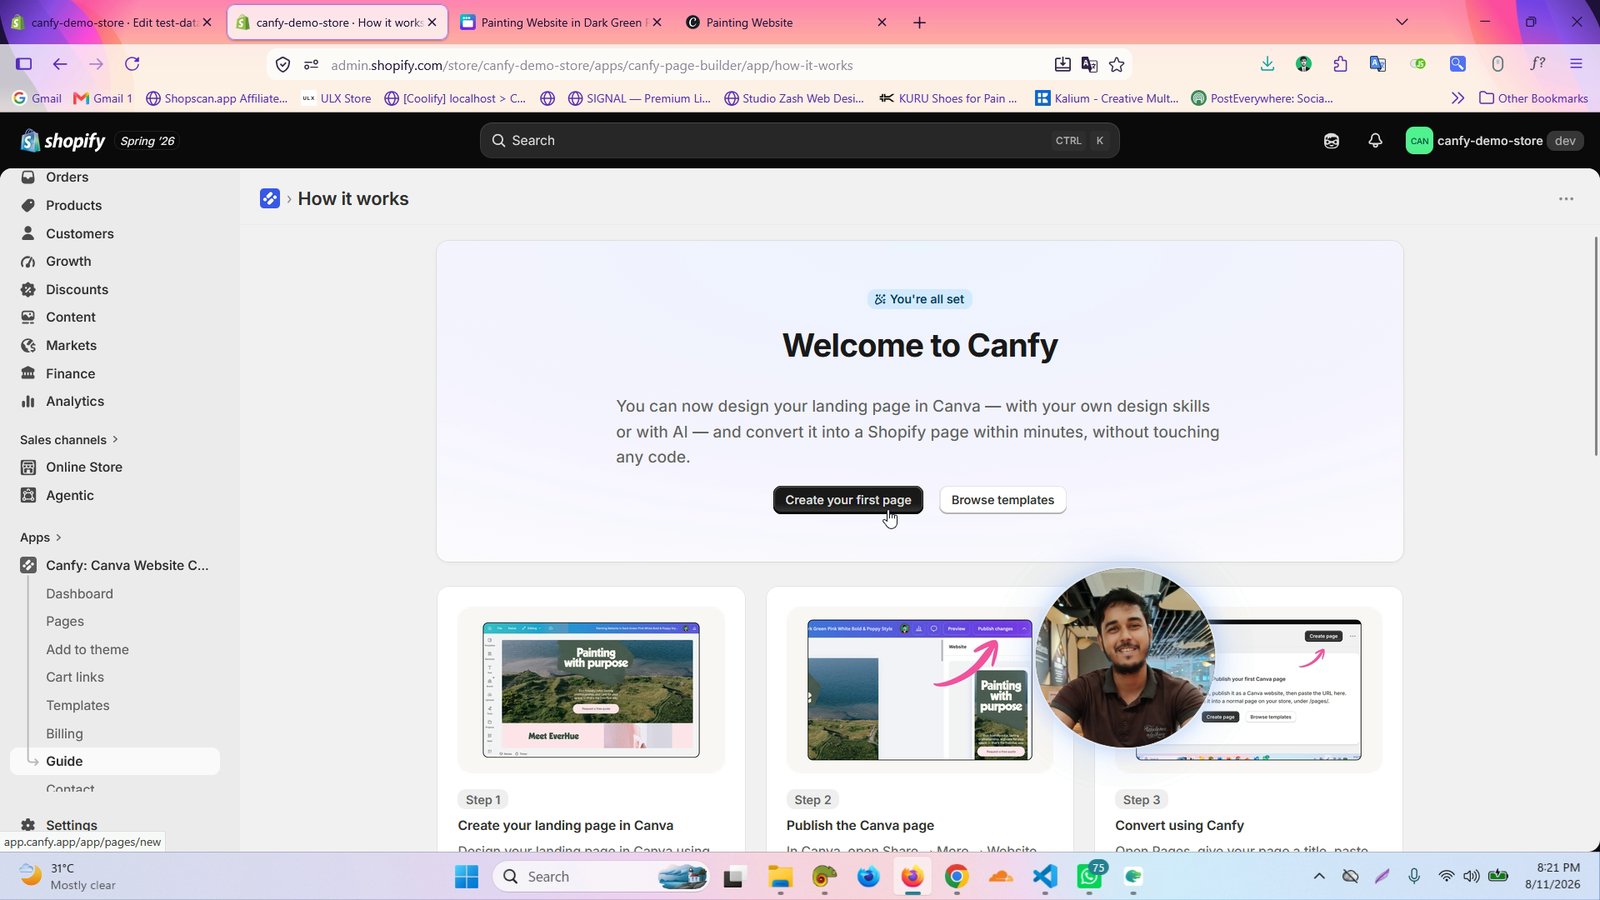Open the Shopify notifications bell
The height and width of the screenshot is (900, 1600).
coord(1375,141)
